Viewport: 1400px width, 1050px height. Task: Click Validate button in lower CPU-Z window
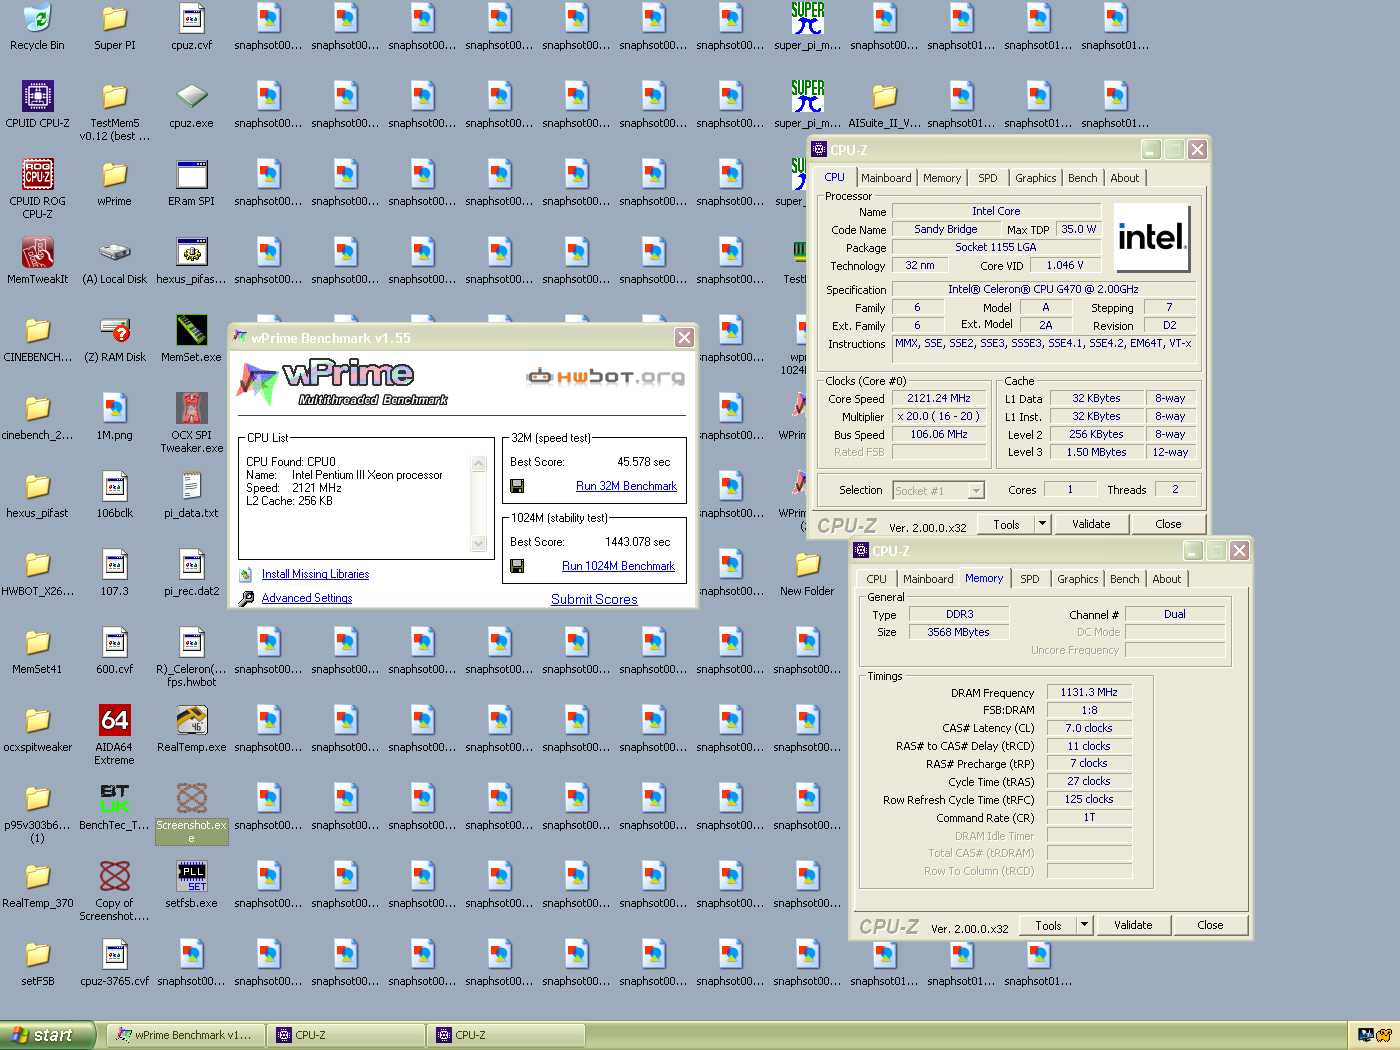coord(1133,924)
